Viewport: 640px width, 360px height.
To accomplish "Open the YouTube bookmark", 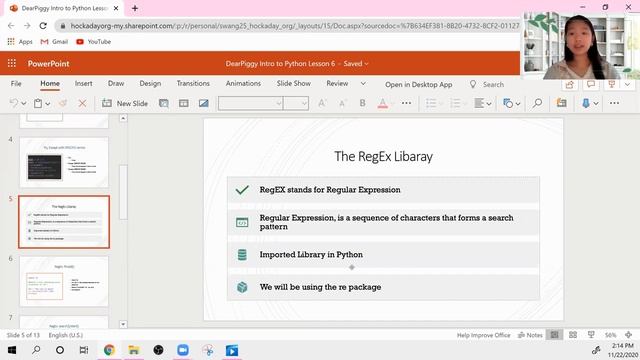I will point(93,42).
